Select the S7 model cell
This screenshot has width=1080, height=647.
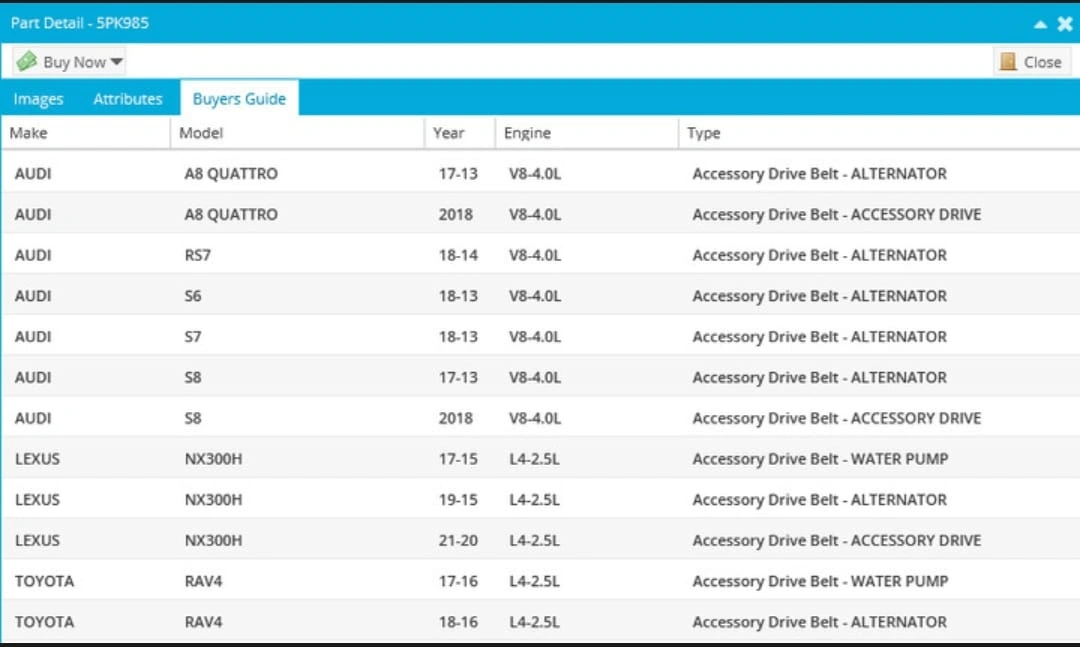click(193, 336)
